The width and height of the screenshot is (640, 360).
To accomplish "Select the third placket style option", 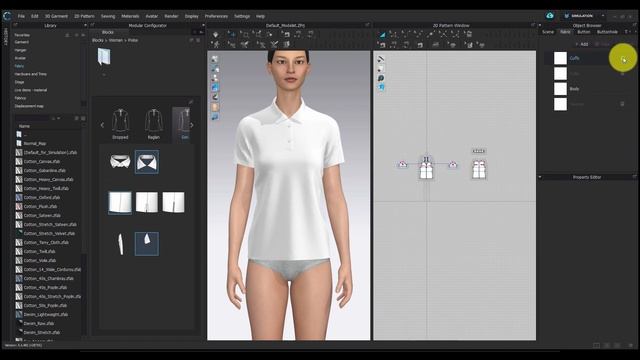I will pos(173,202).
